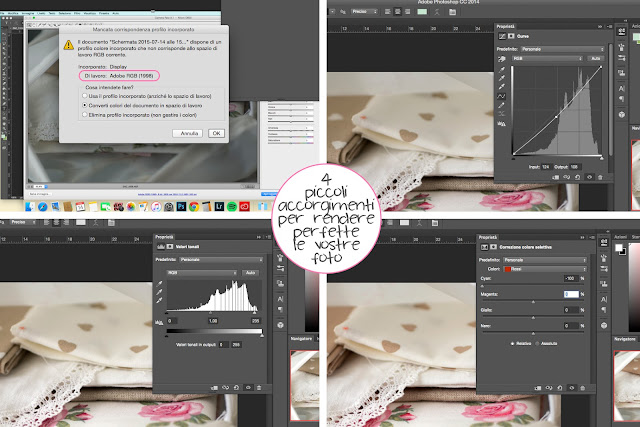Click Auto button in the Curve panel
Screen dimensions: 640x427
[x=596, y=58]
